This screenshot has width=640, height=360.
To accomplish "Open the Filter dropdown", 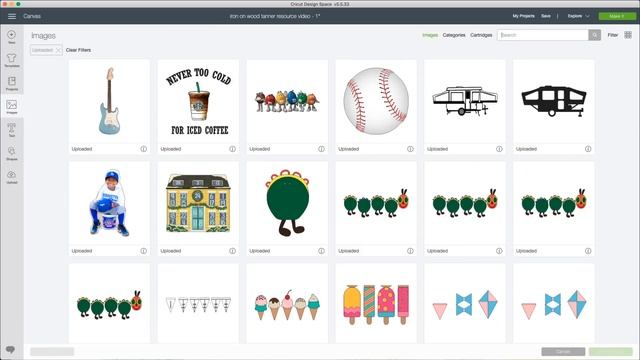I will point(613,35).
